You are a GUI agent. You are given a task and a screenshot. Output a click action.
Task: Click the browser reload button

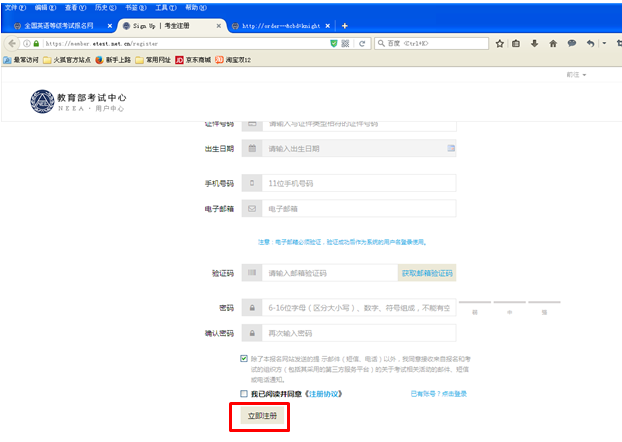[361, 44]
